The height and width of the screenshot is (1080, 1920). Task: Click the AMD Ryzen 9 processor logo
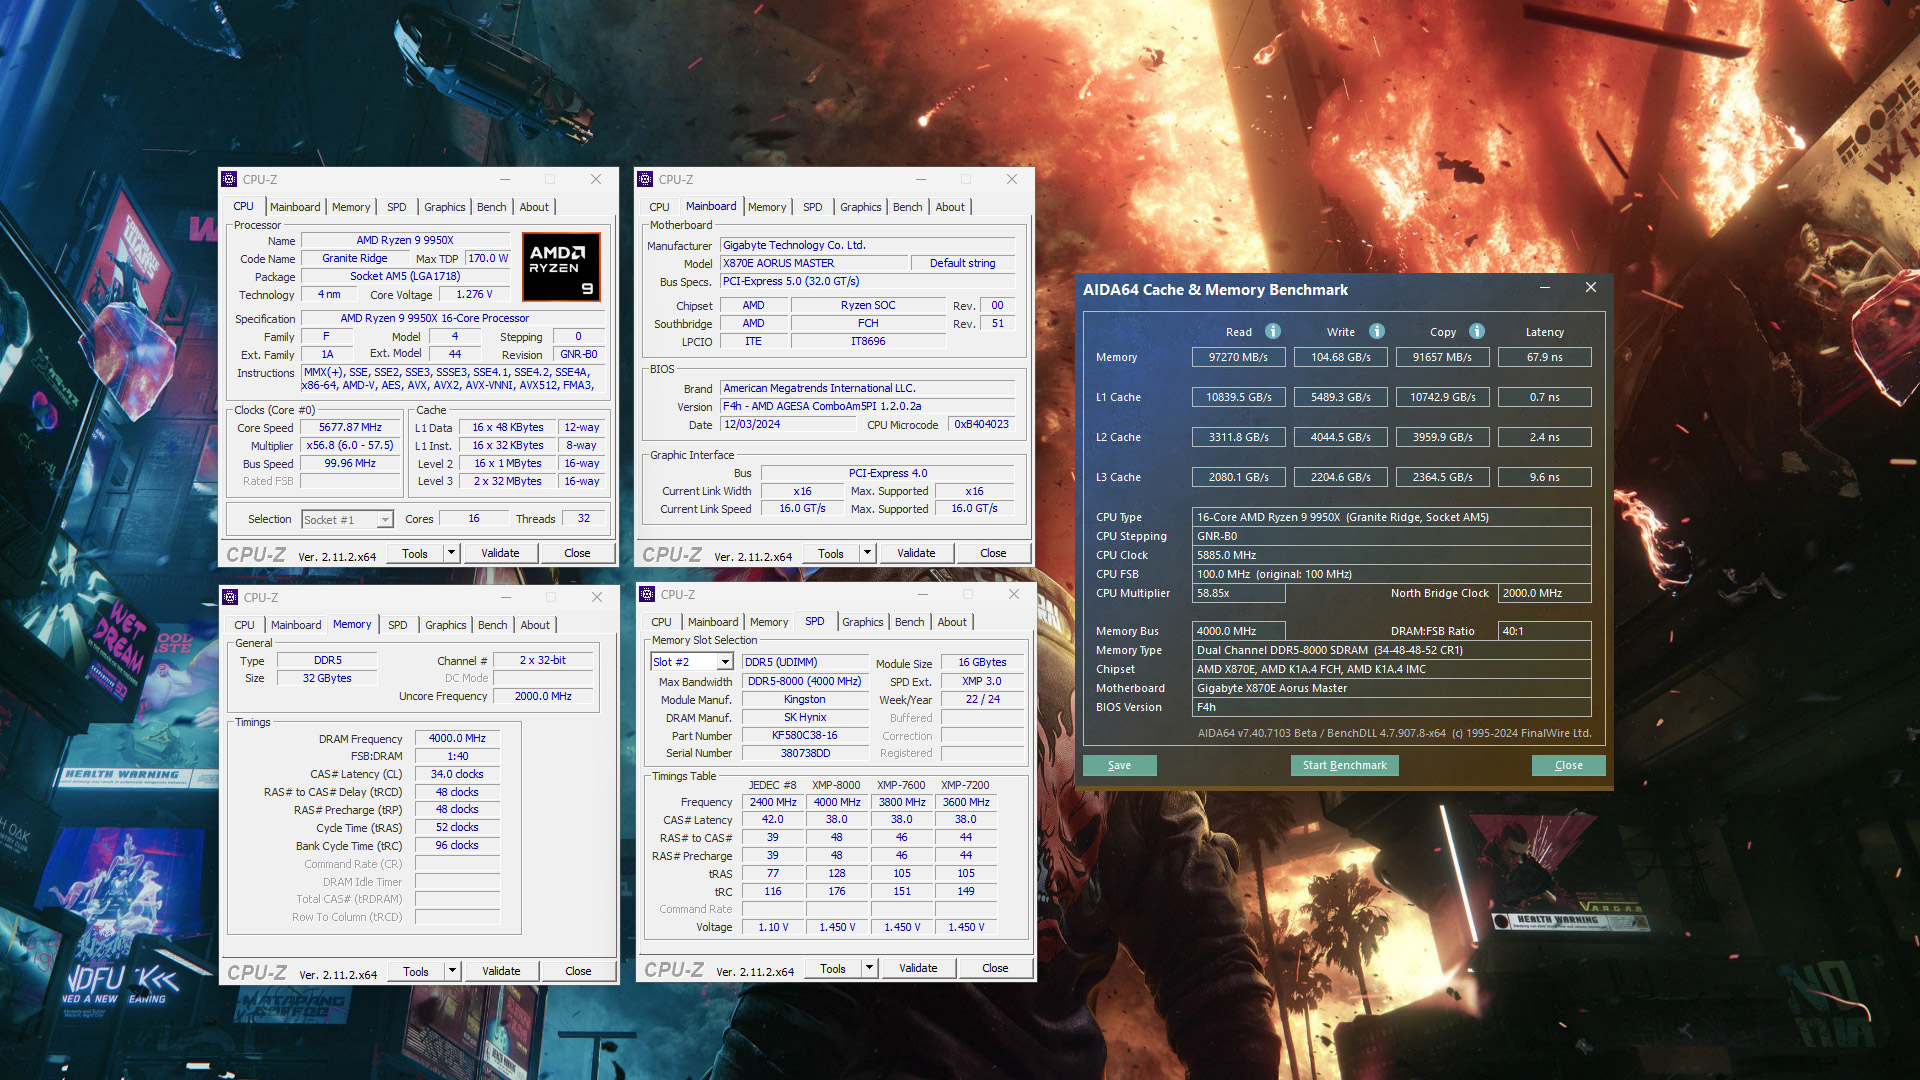561,267
